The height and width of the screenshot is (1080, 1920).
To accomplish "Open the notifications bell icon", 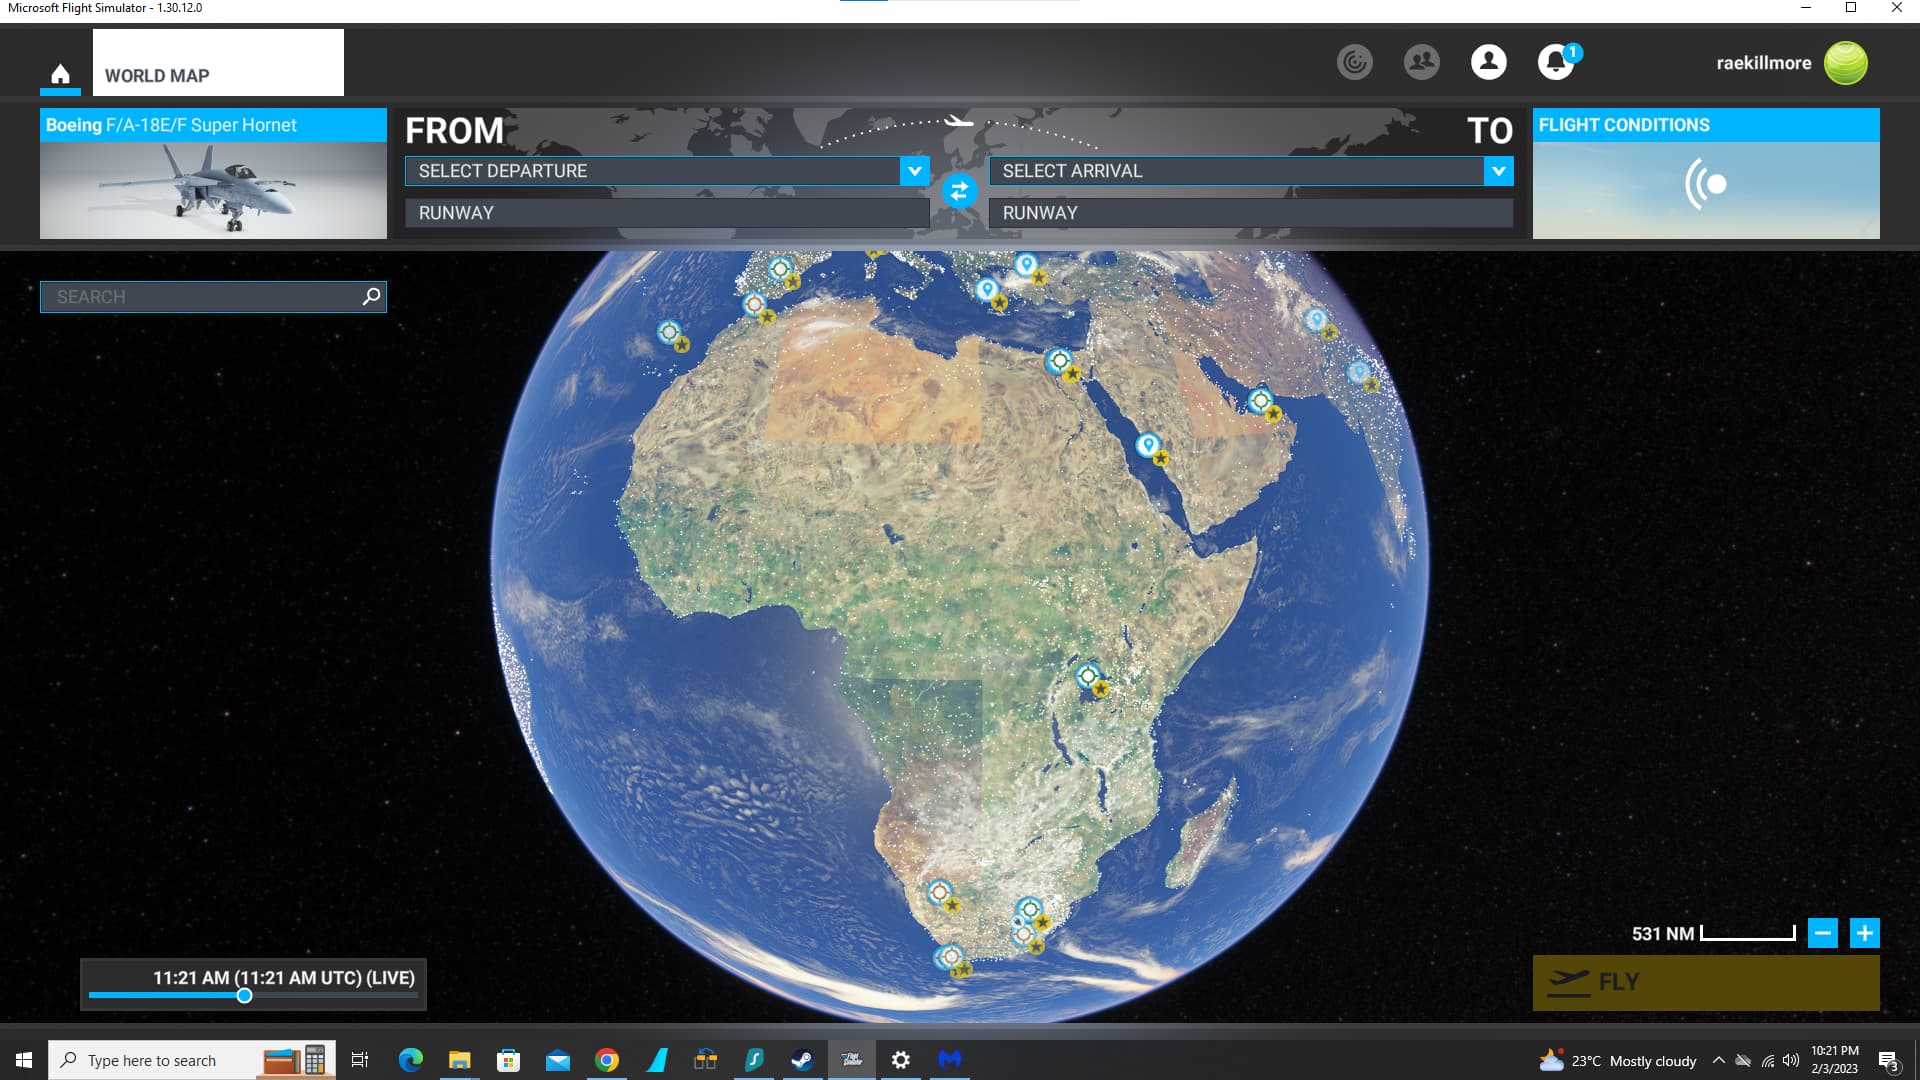I will [1556, 61].
